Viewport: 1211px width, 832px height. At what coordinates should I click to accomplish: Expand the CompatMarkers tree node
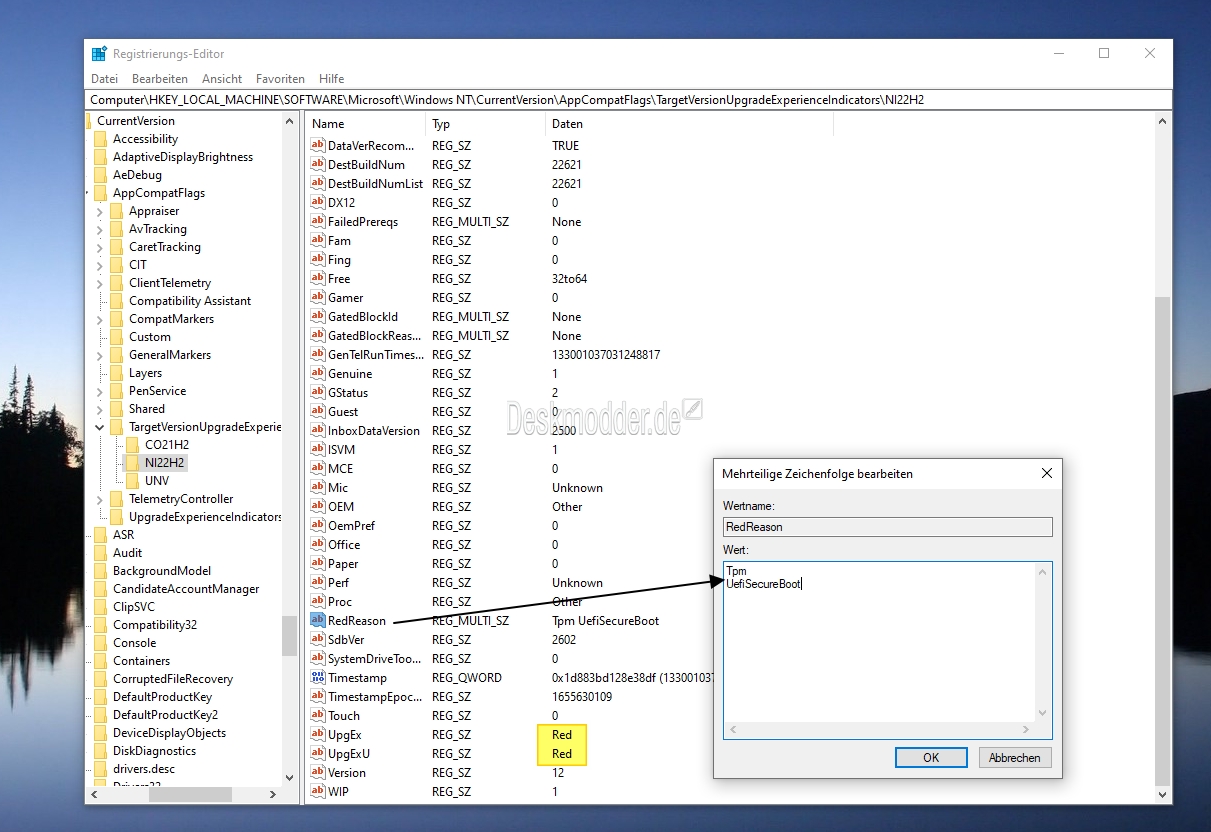coord(99,319)
